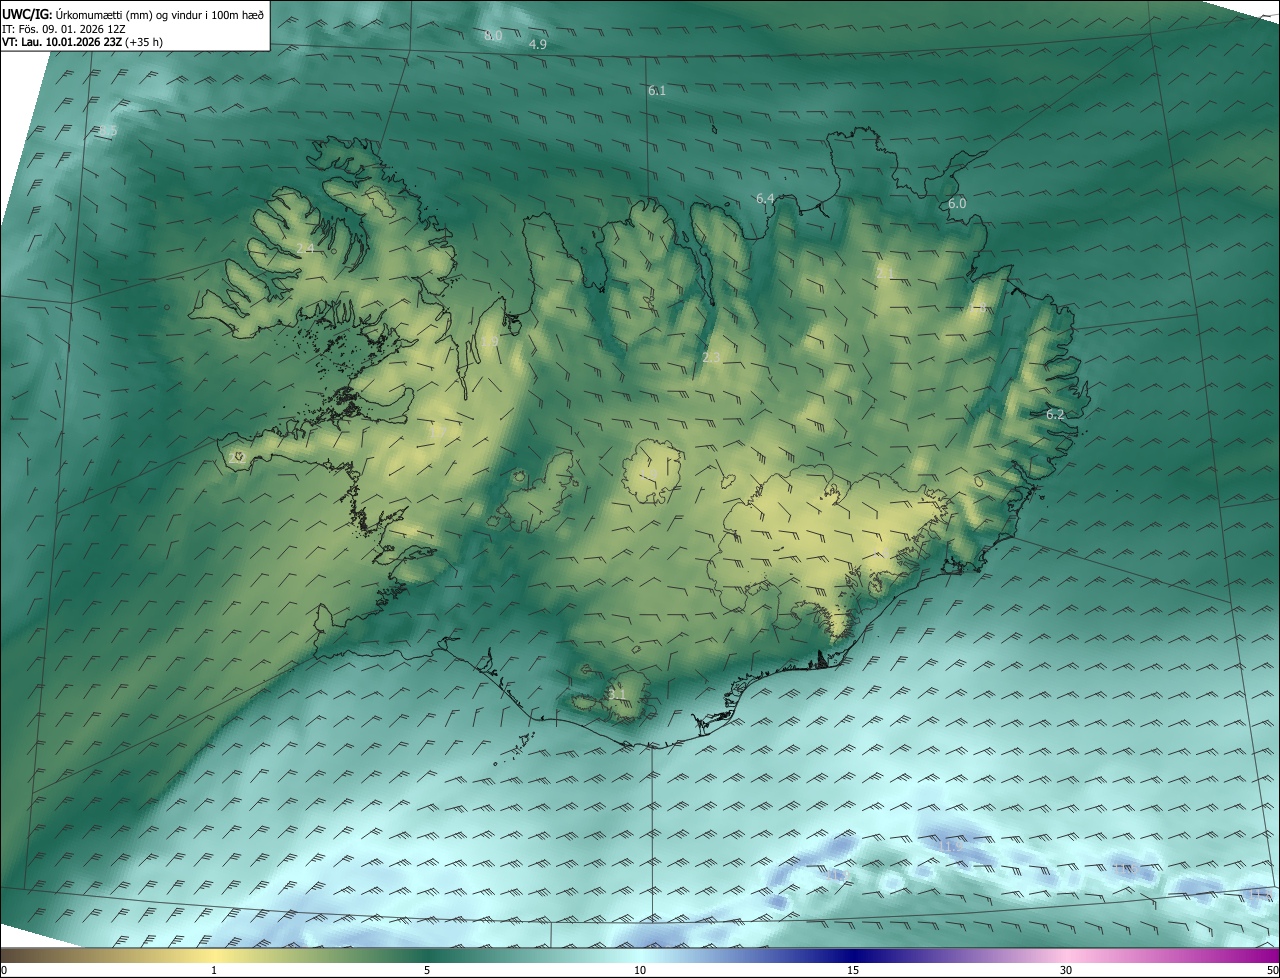This screenshot has width=1280, height=978.
Task: Click the 50 tick on the colorbar
Action: pos(1272,970)
